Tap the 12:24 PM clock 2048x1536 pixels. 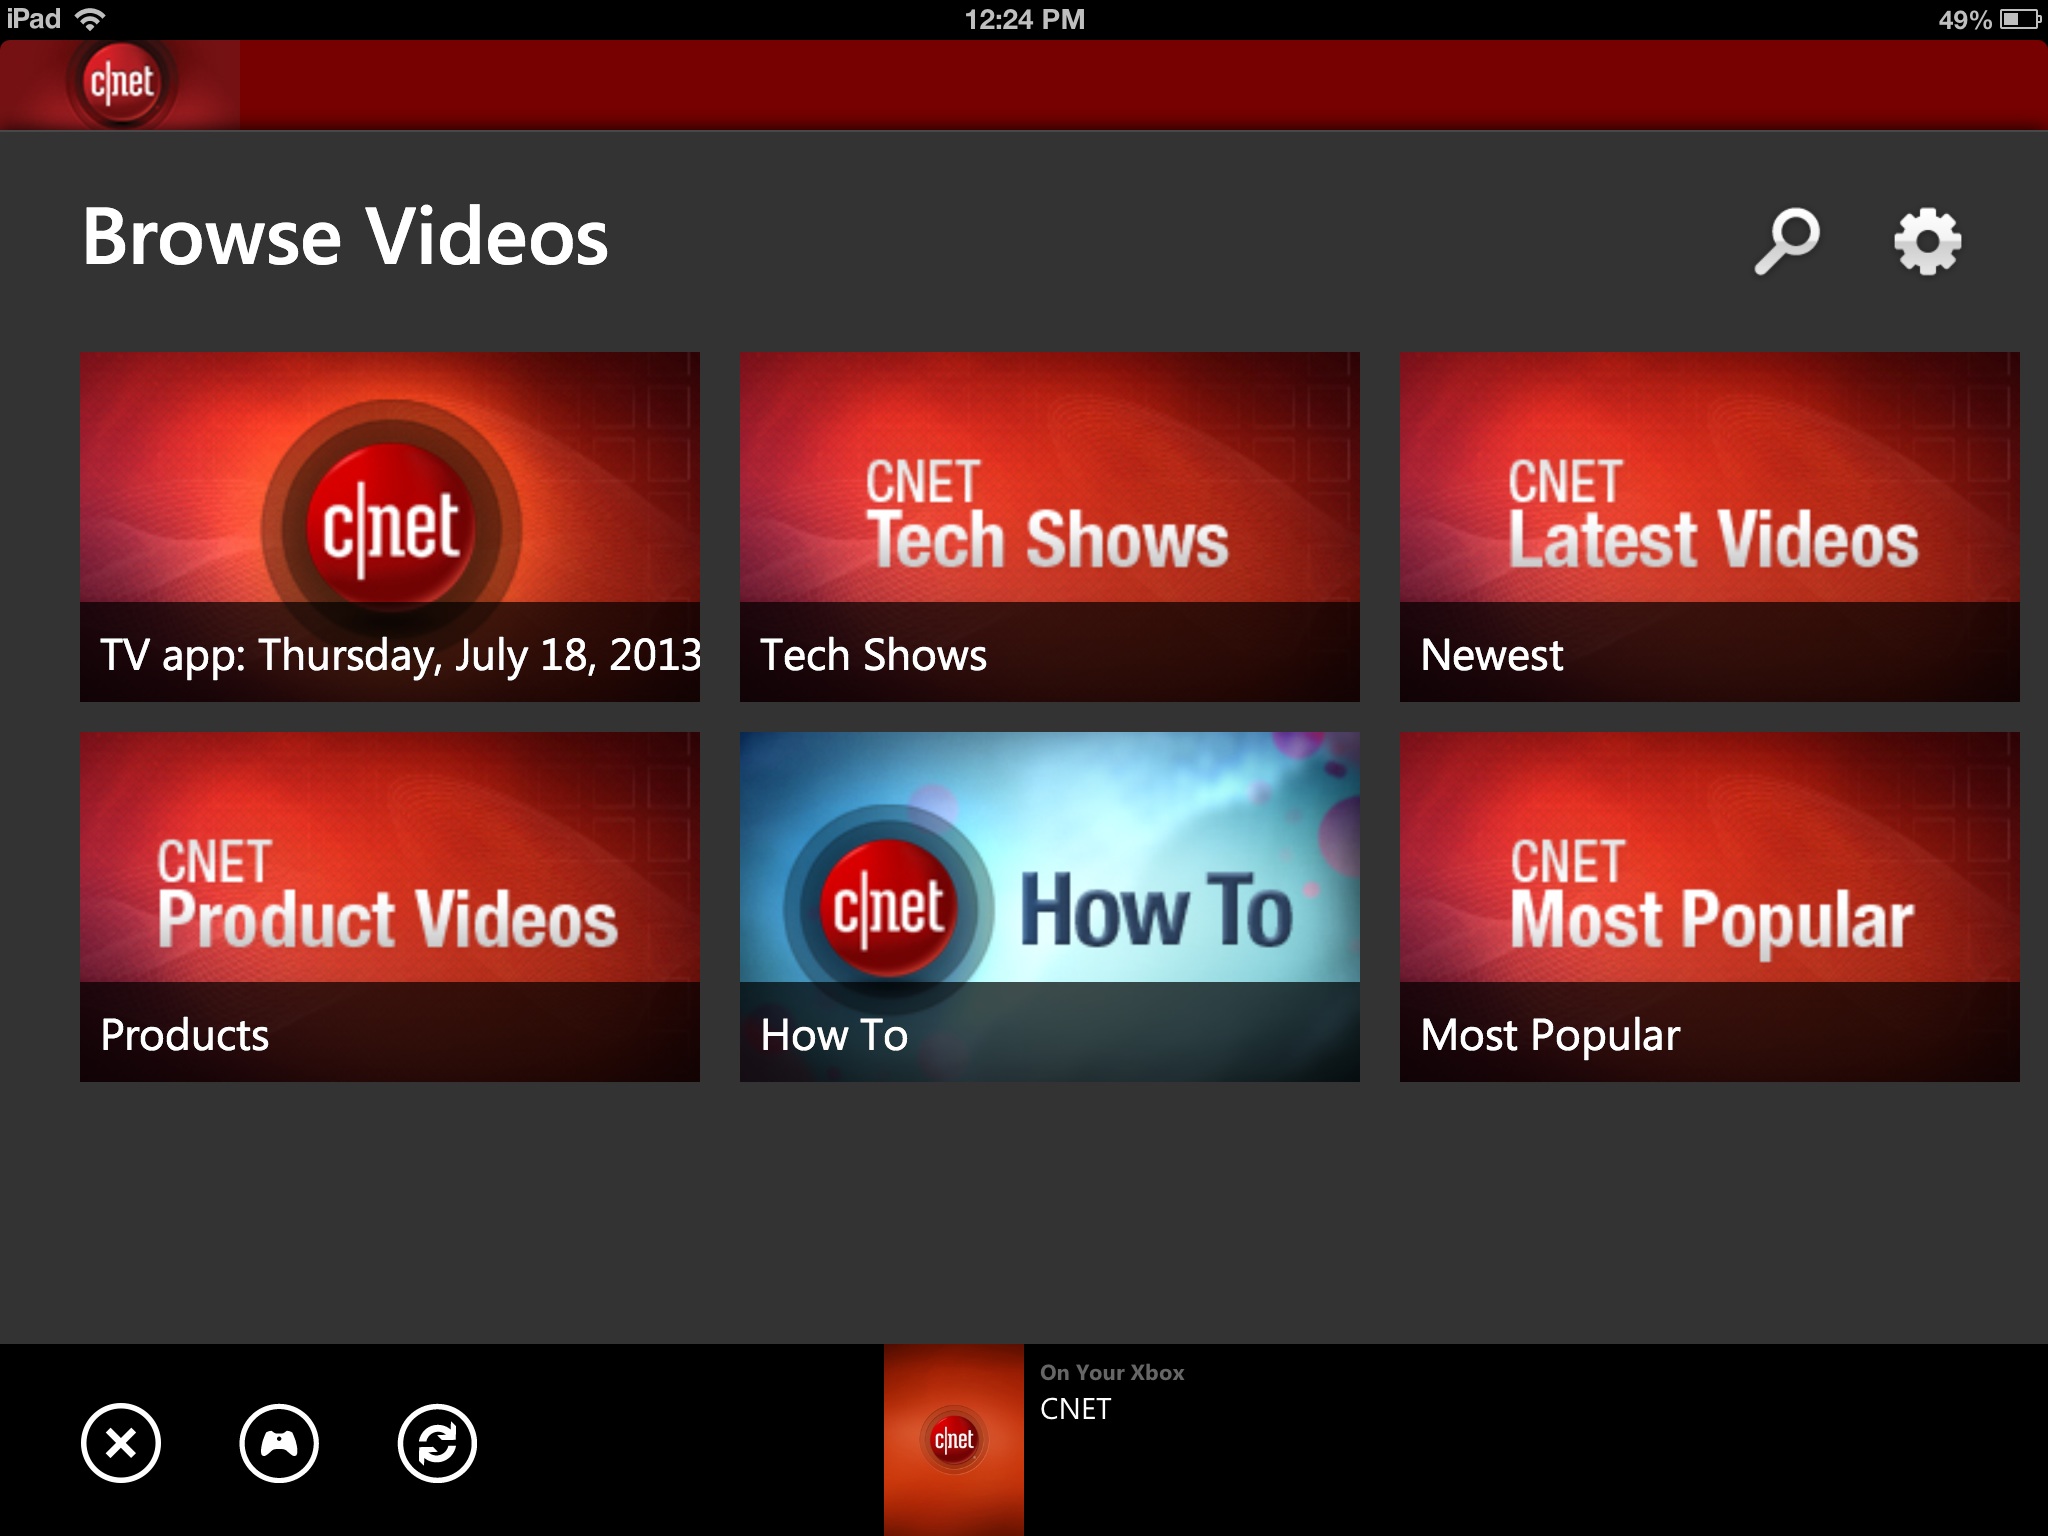pyautogui.click(x=1024, y=19)
